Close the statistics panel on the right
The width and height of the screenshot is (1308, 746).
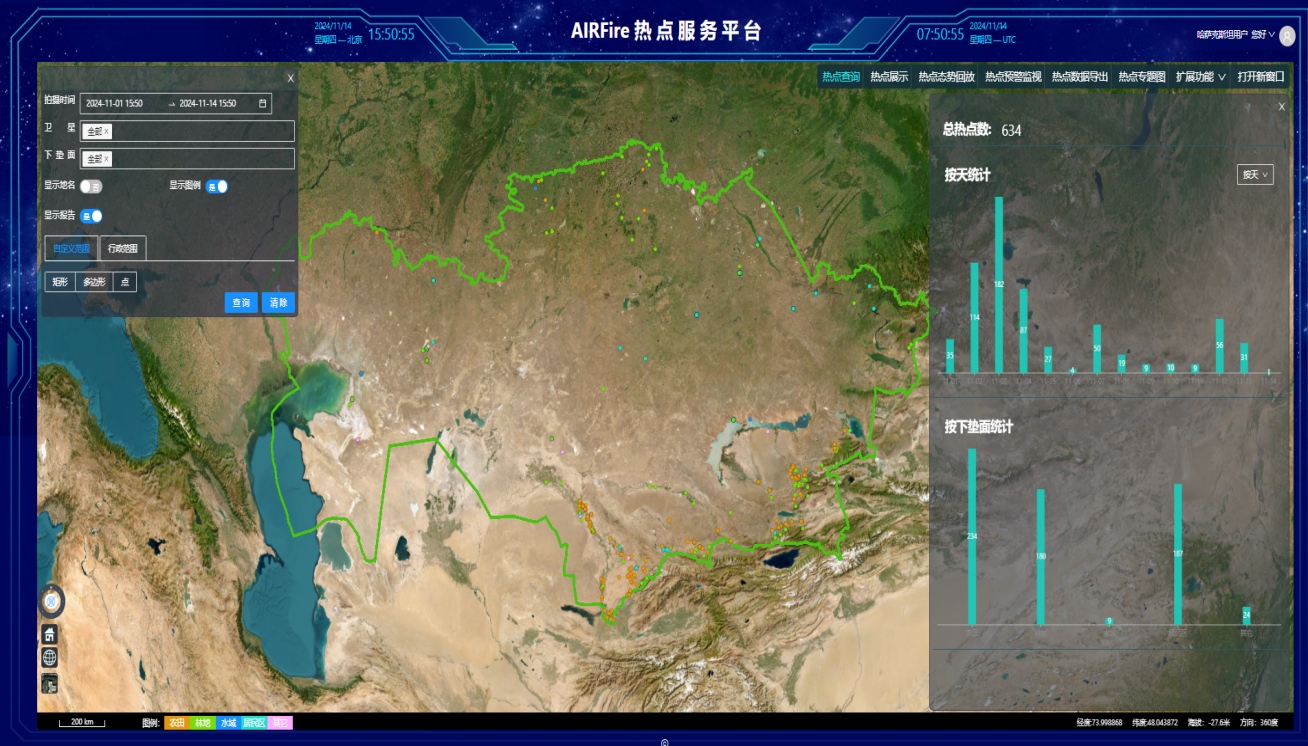1281,107
